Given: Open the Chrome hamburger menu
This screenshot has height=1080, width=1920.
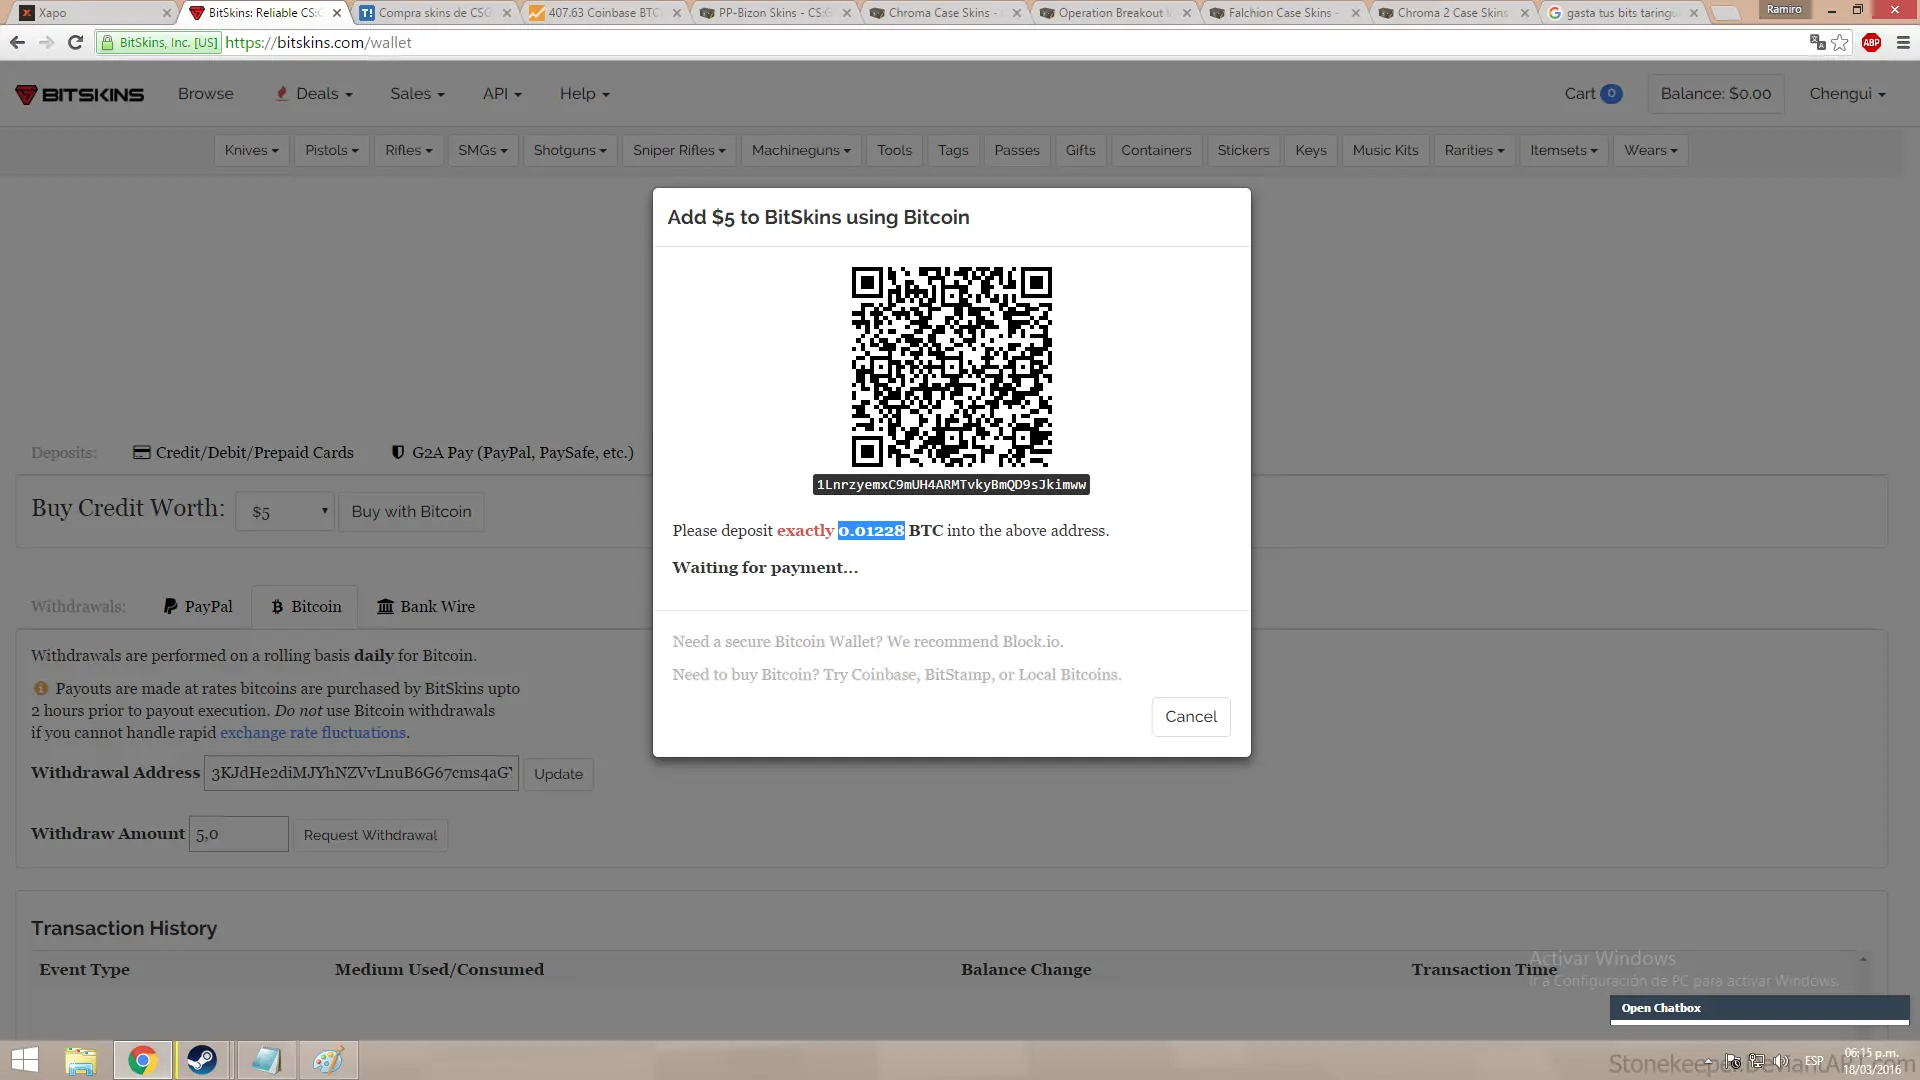Looking at the screenshot, I should pyautogui.click(x=1903, y=43).
